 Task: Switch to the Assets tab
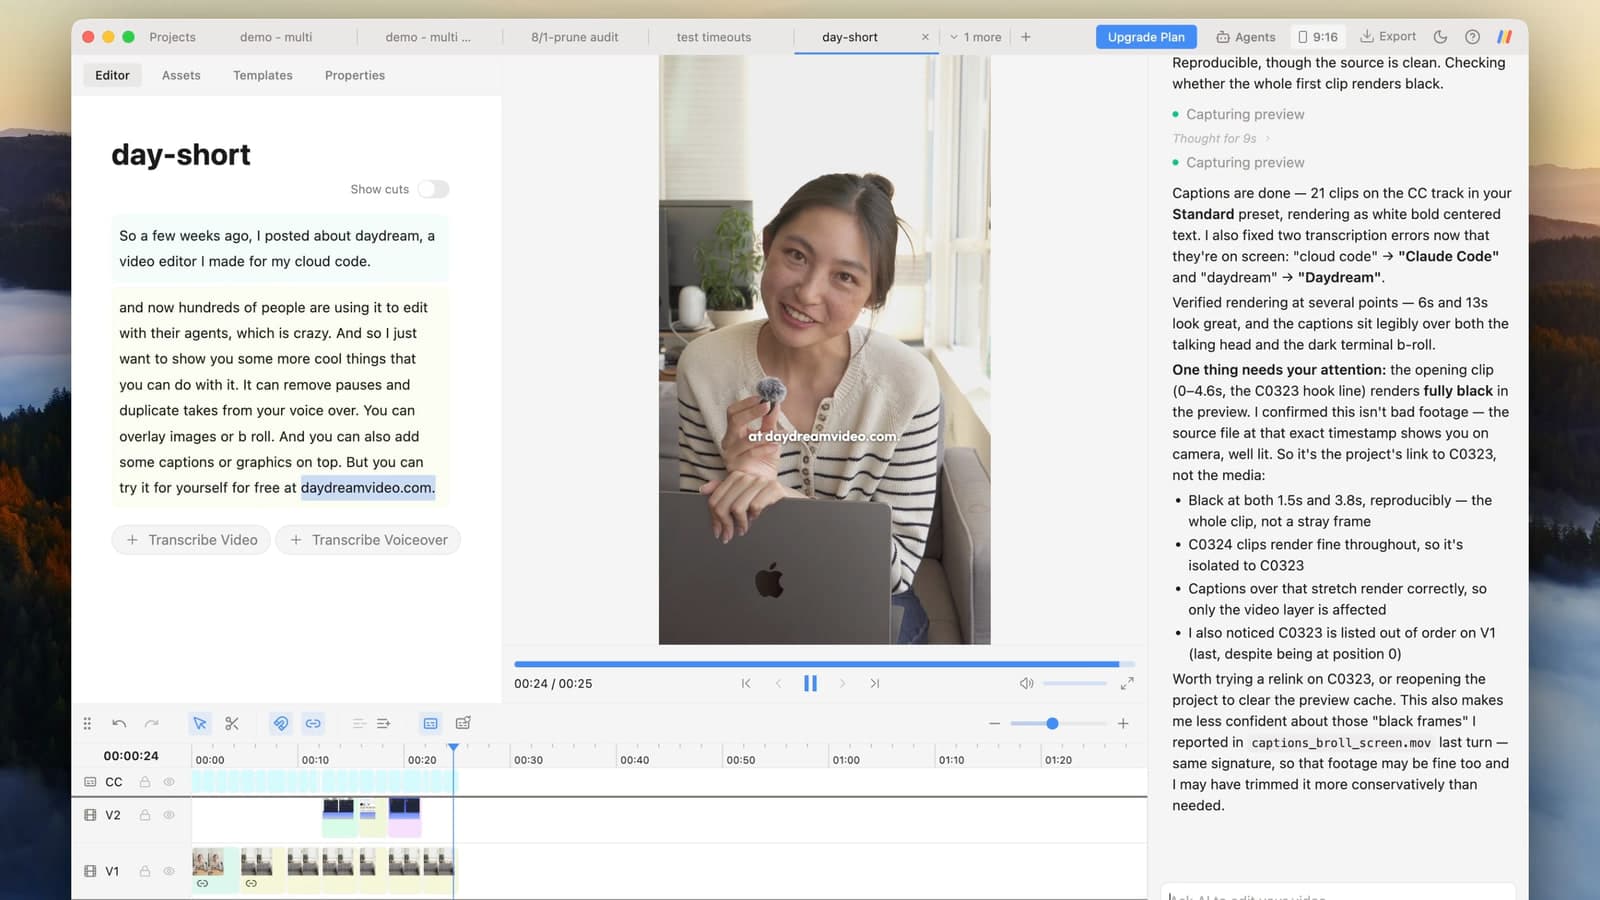181,75
